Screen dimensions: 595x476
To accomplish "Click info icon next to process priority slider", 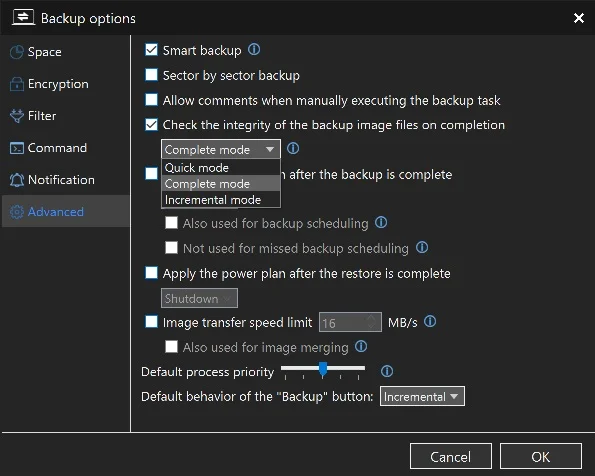I will (387, 371).
